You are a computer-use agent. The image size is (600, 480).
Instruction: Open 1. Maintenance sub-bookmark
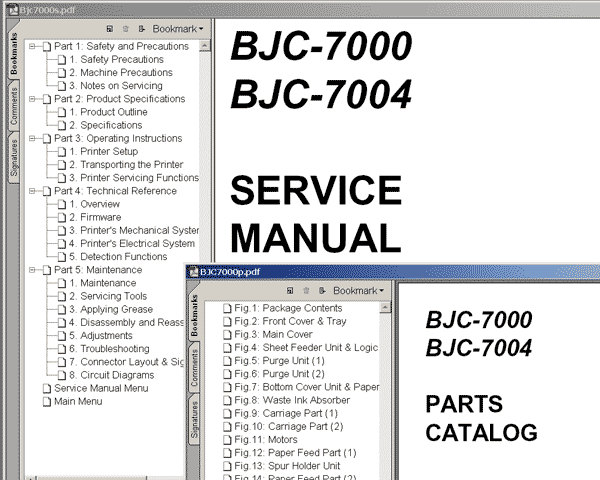click(x=103, y=283)
